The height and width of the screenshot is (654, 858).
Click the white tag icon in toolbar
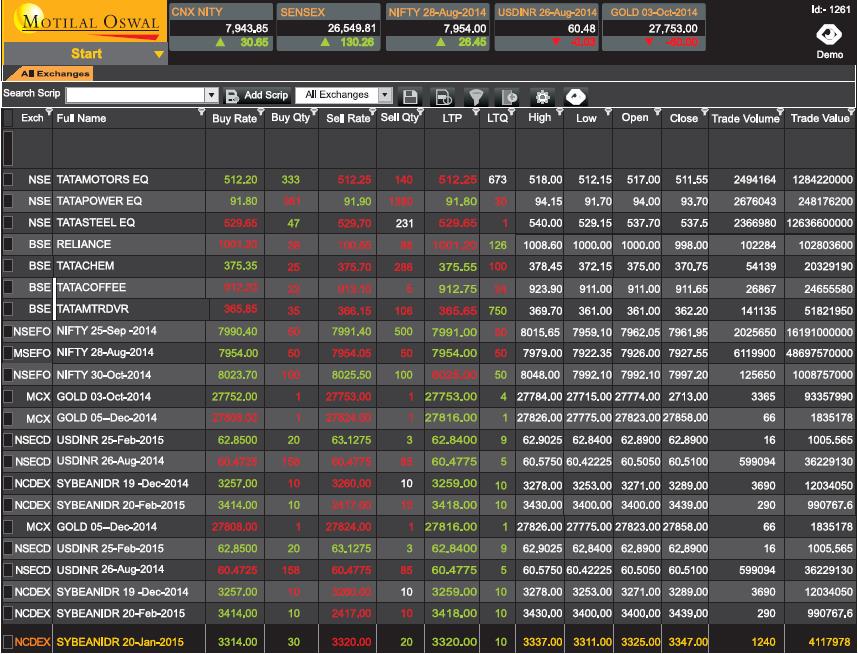[x=576, y=97]
